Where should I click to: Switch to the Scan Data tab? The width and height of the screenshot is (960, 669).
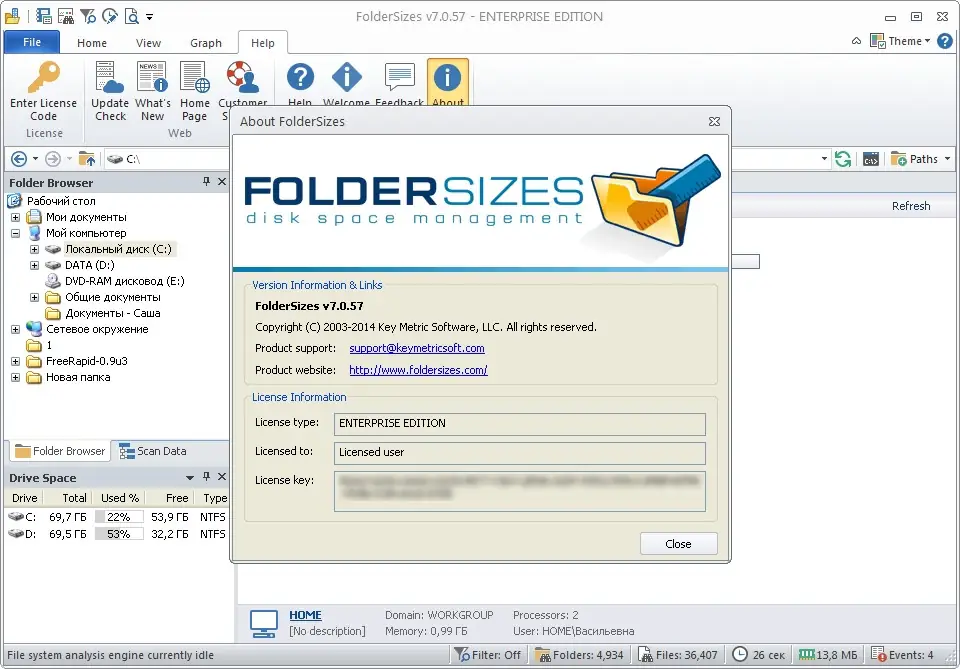click(153, 451)
